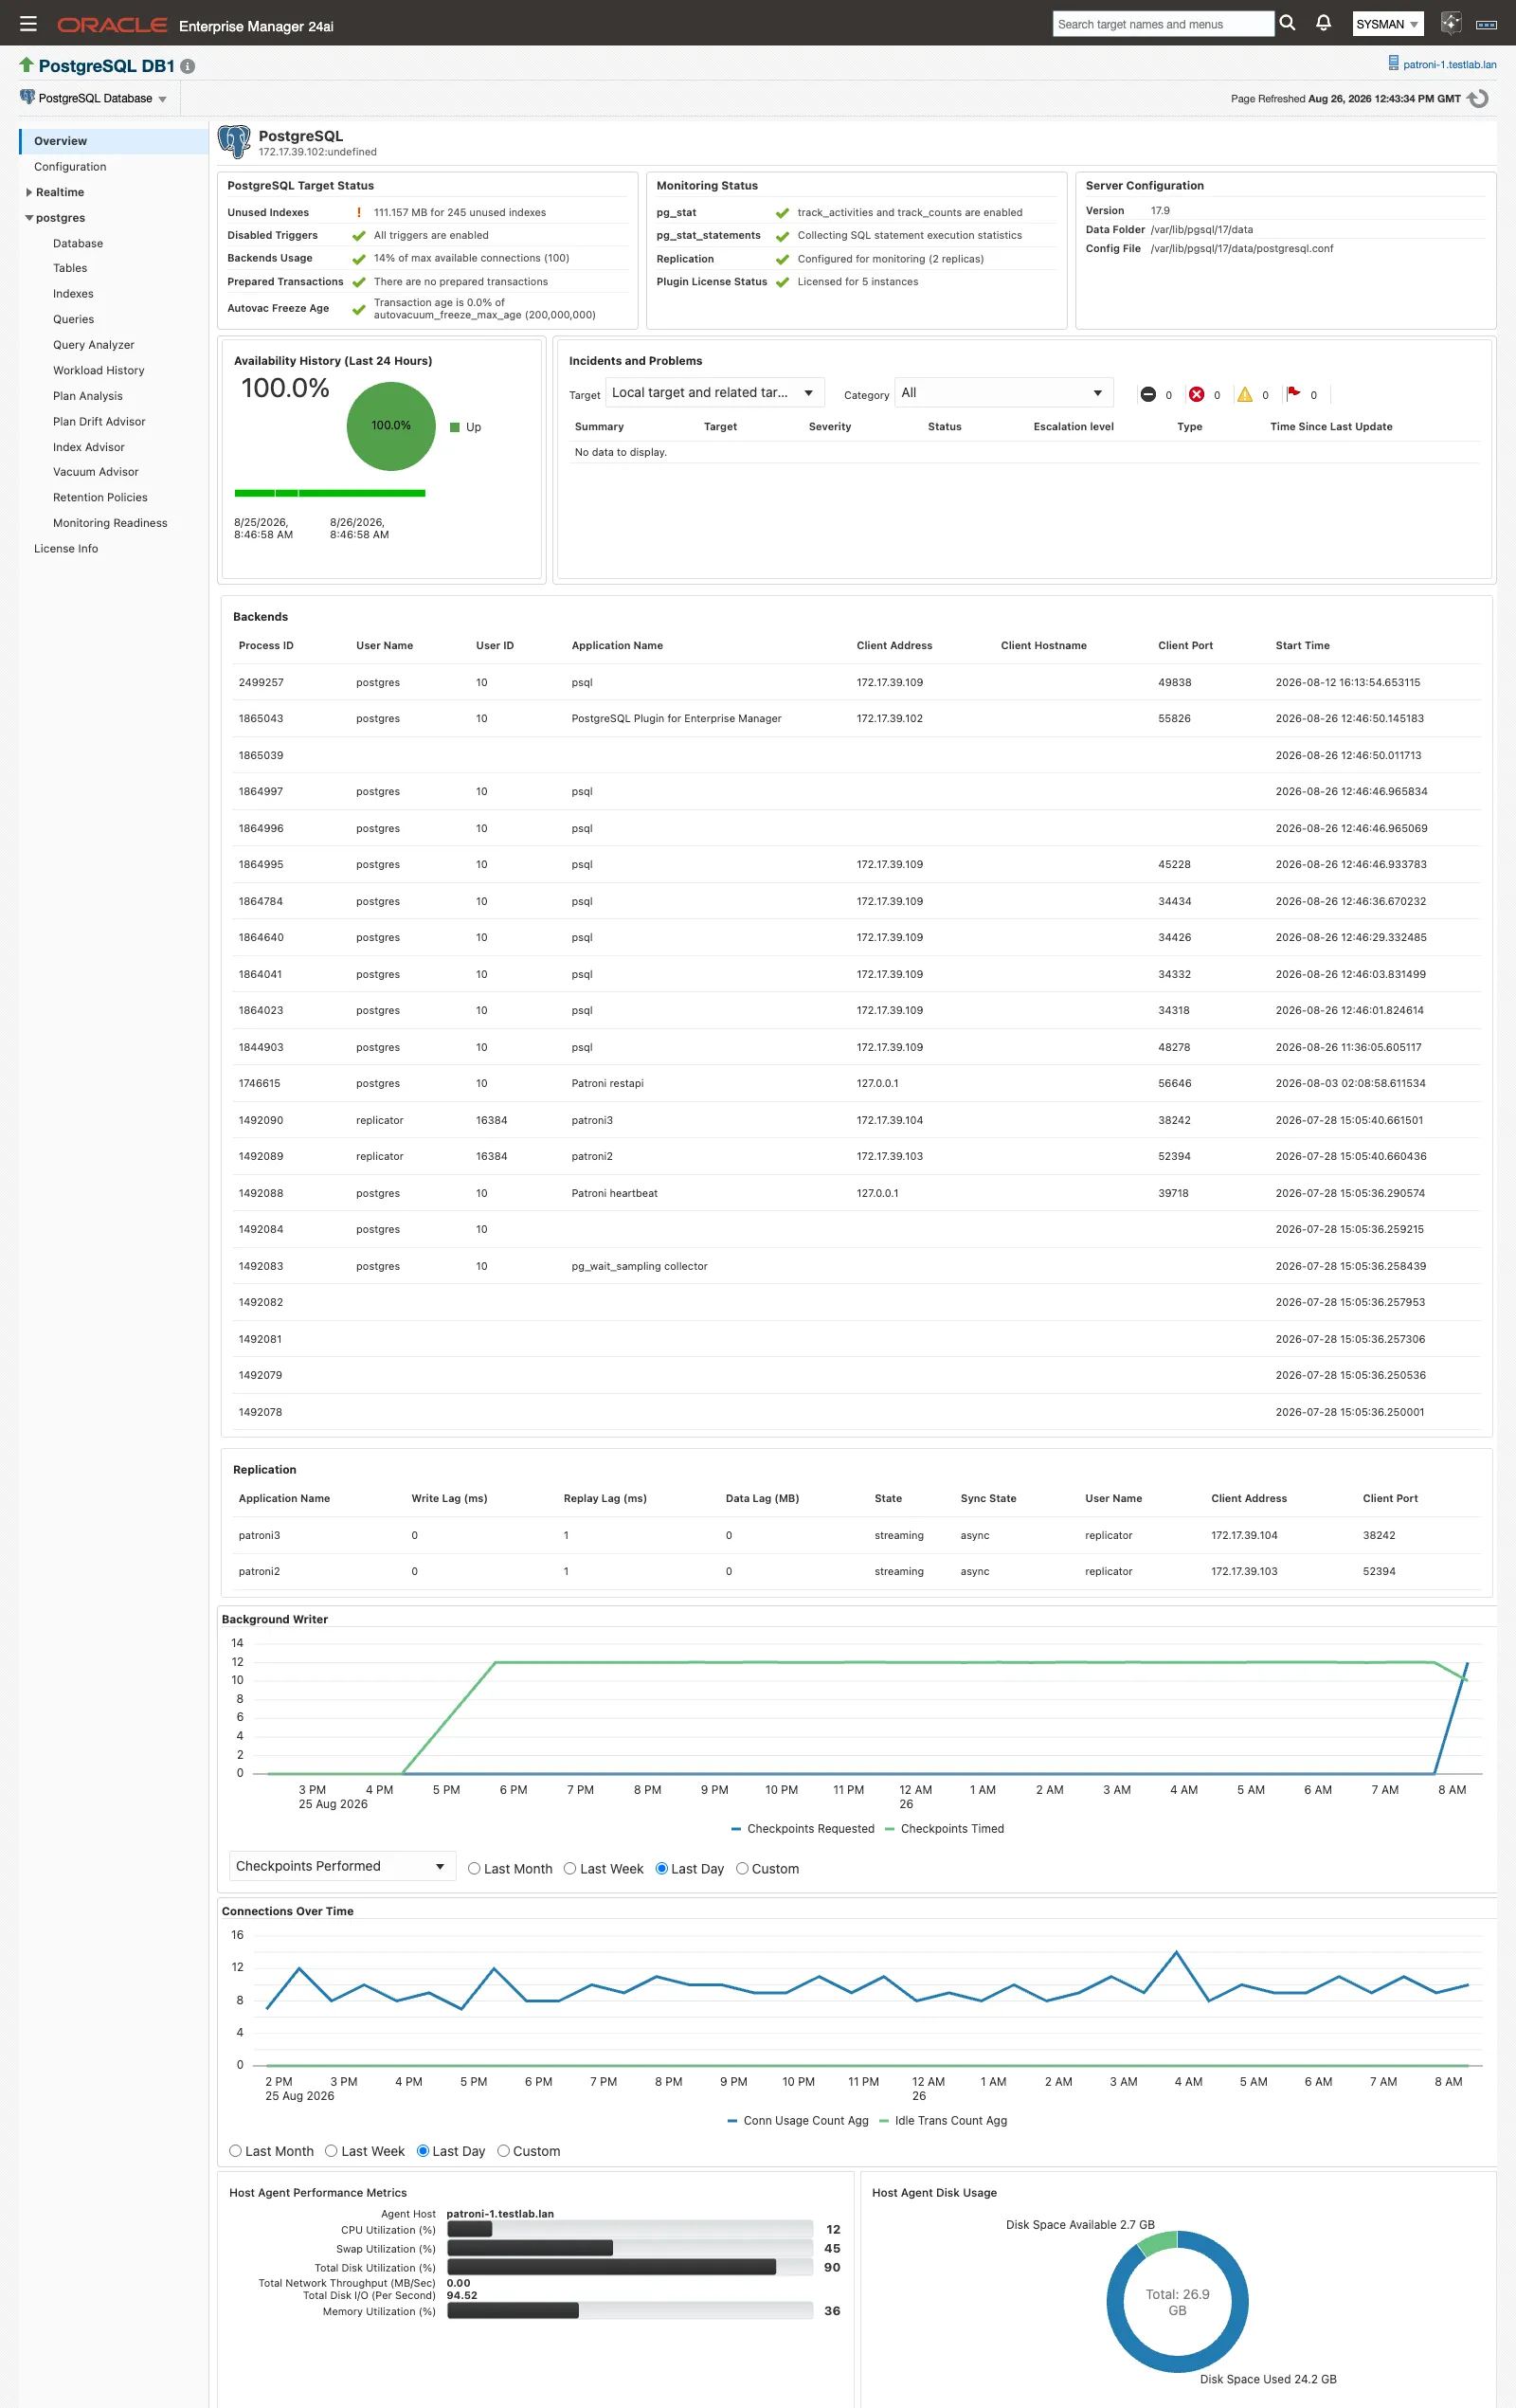This screenshot has width=1516, height=2408.
Task: Open the hamburger navigation menu
Action: [x=28, y=23]
